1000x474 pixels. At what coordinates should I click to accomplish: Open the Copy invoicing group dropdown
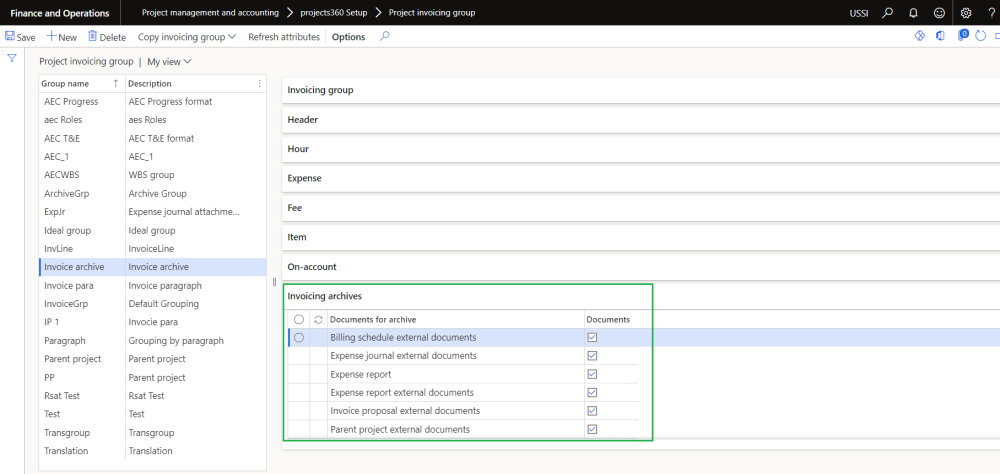click(x=186, y=37)
